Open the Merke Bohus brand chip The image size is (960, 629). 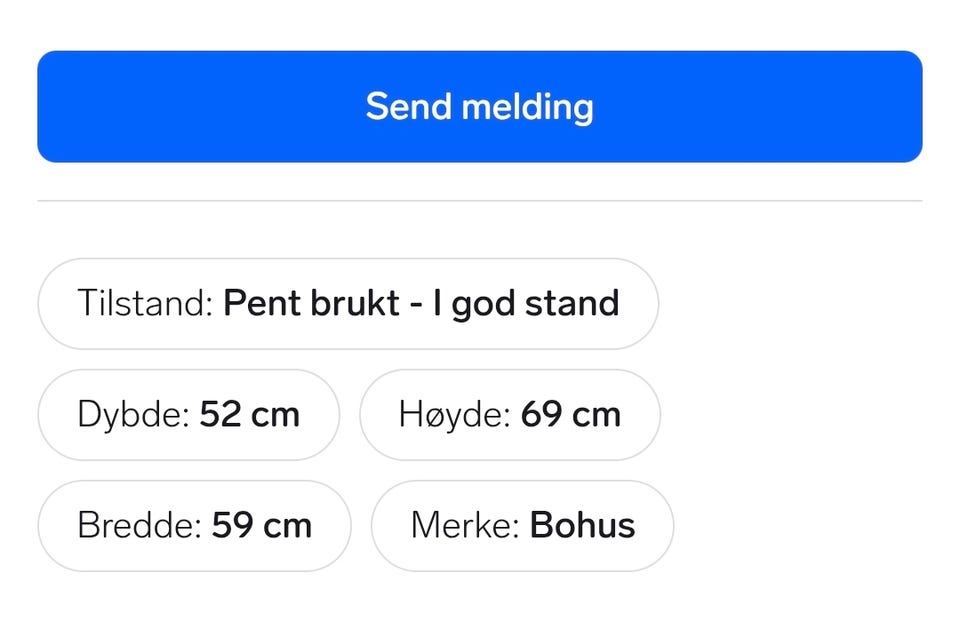click(522, 525)
